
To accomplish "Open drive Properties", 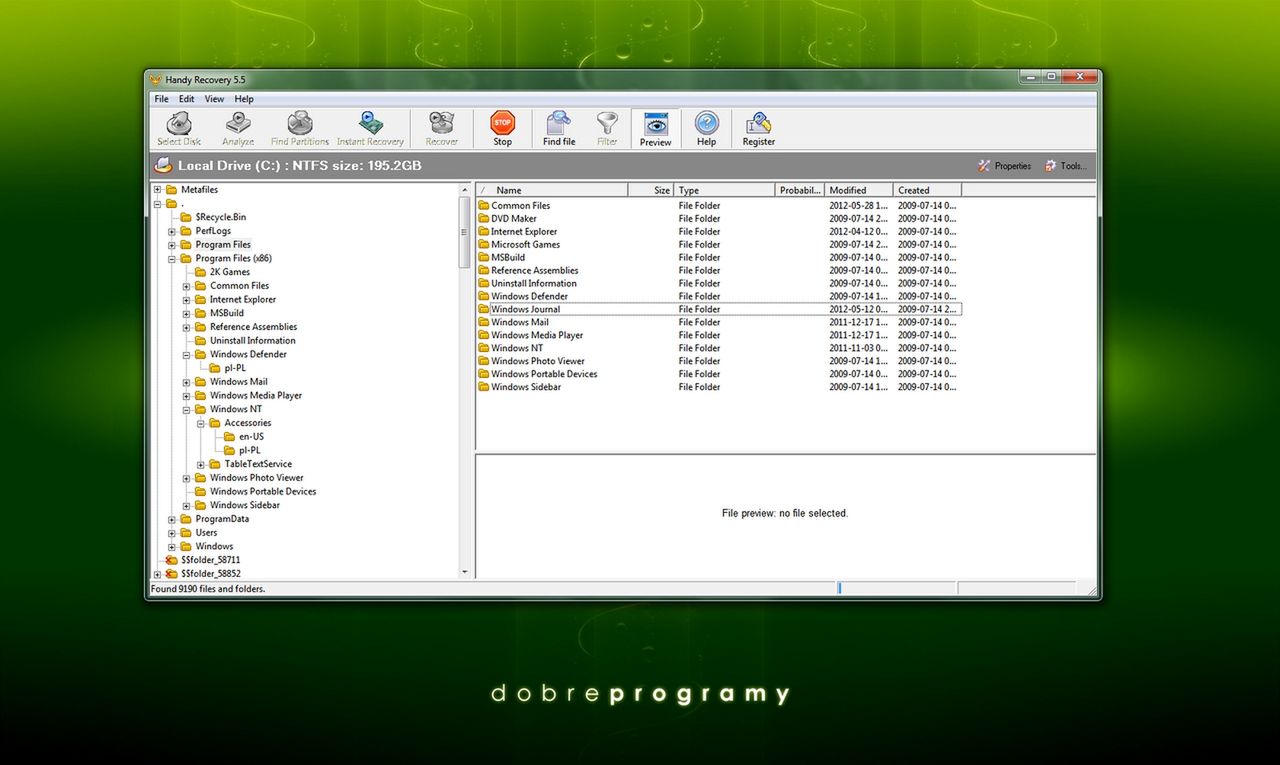I will [1004, 166].
